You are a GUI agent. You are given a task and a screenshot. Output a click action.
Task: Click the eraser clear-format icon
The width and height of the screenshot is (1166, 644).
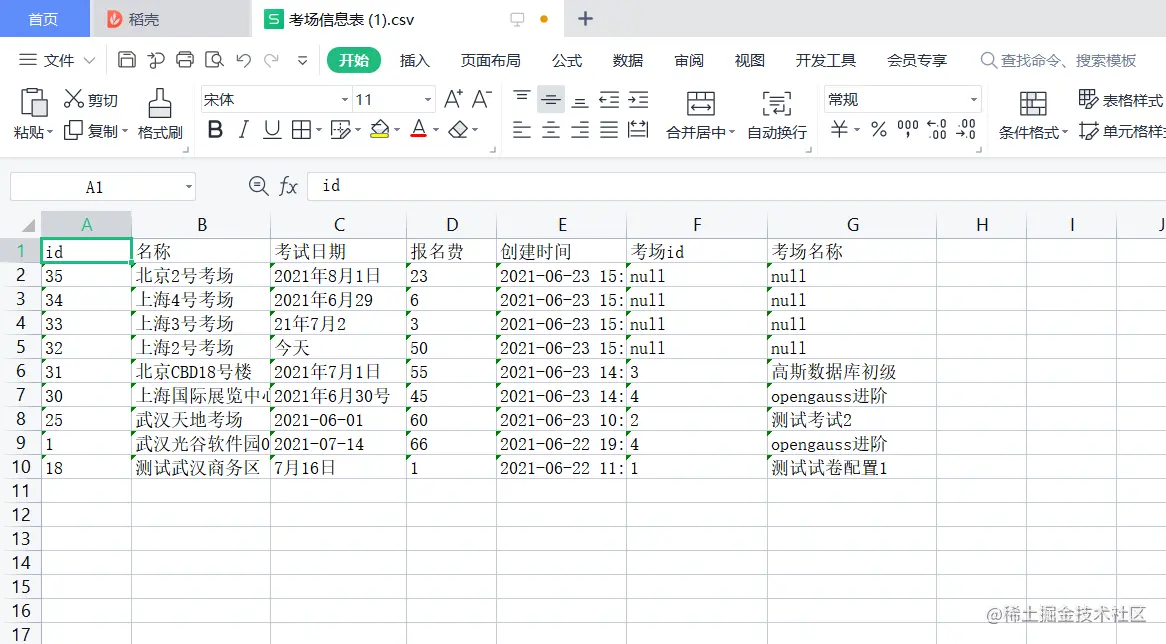point(459,130)
